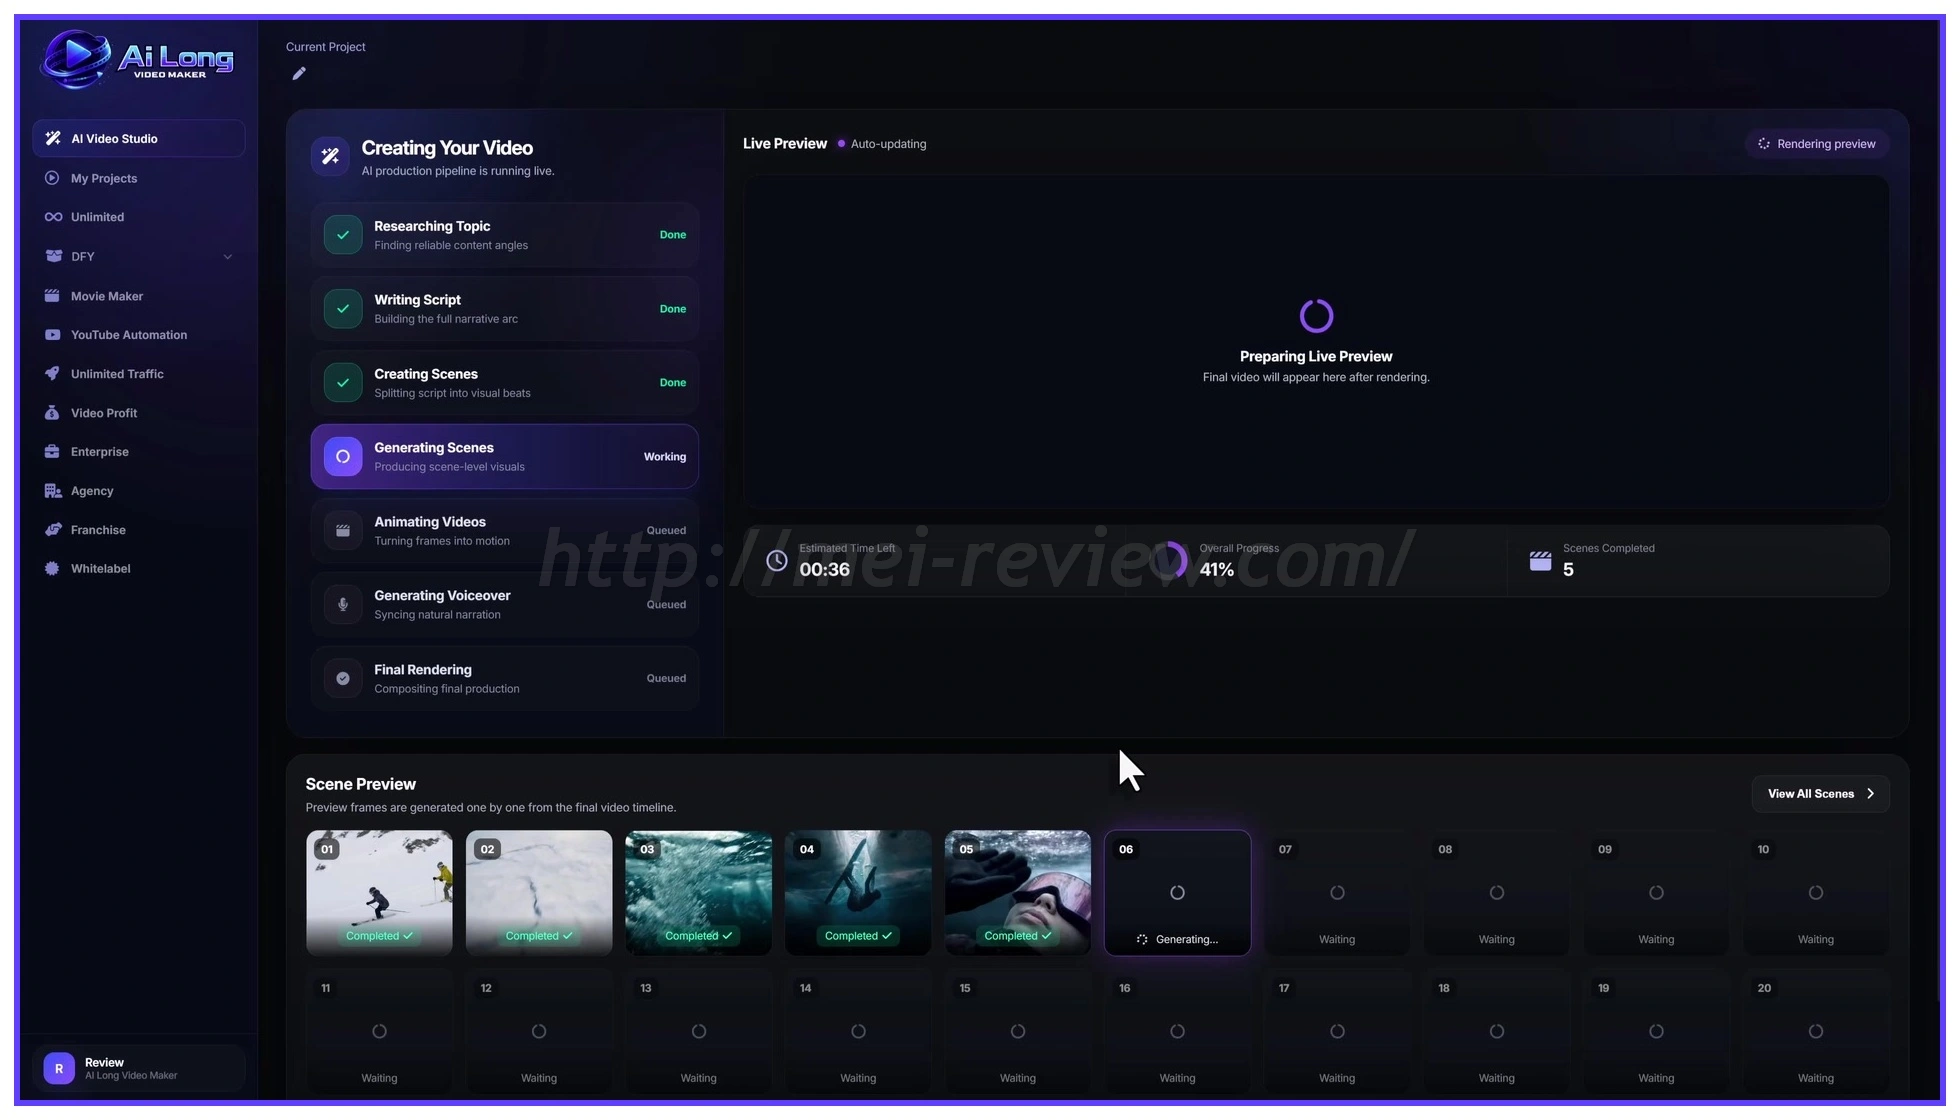1960x1120 pixels.
Task: Open scene 04 diver thumbnail
Action: tap(858, 893)
